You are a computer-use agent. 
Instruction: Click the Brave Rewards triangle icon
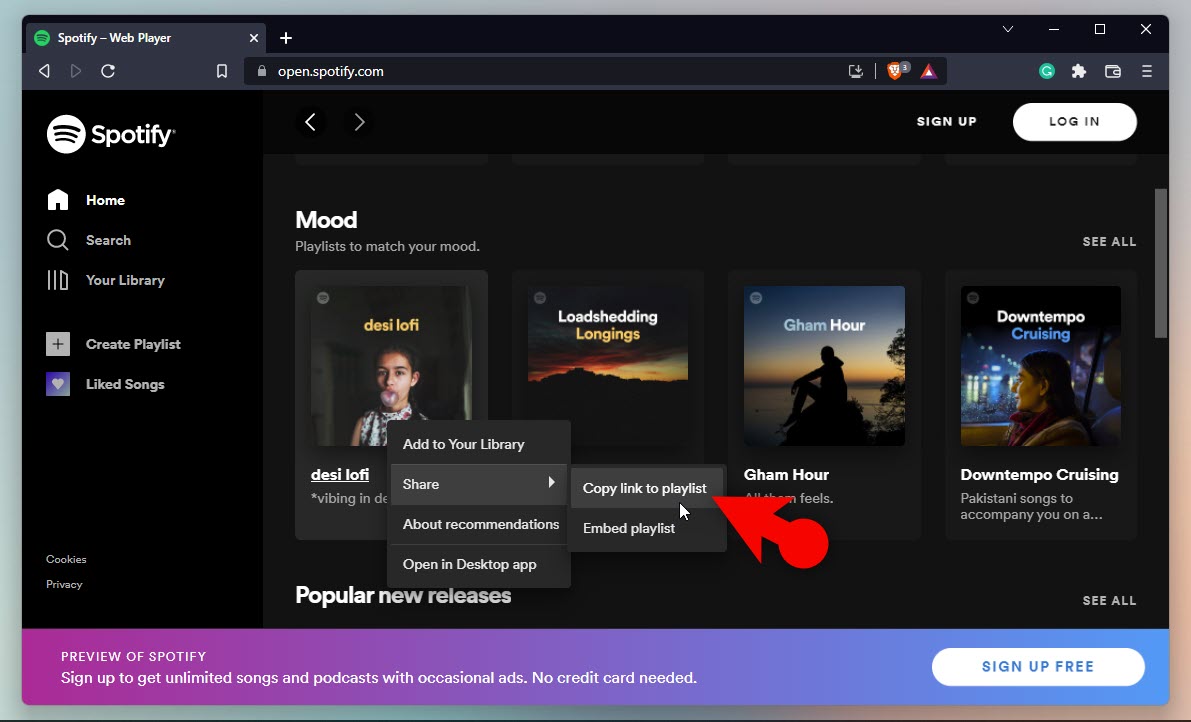tap(928, 71)
